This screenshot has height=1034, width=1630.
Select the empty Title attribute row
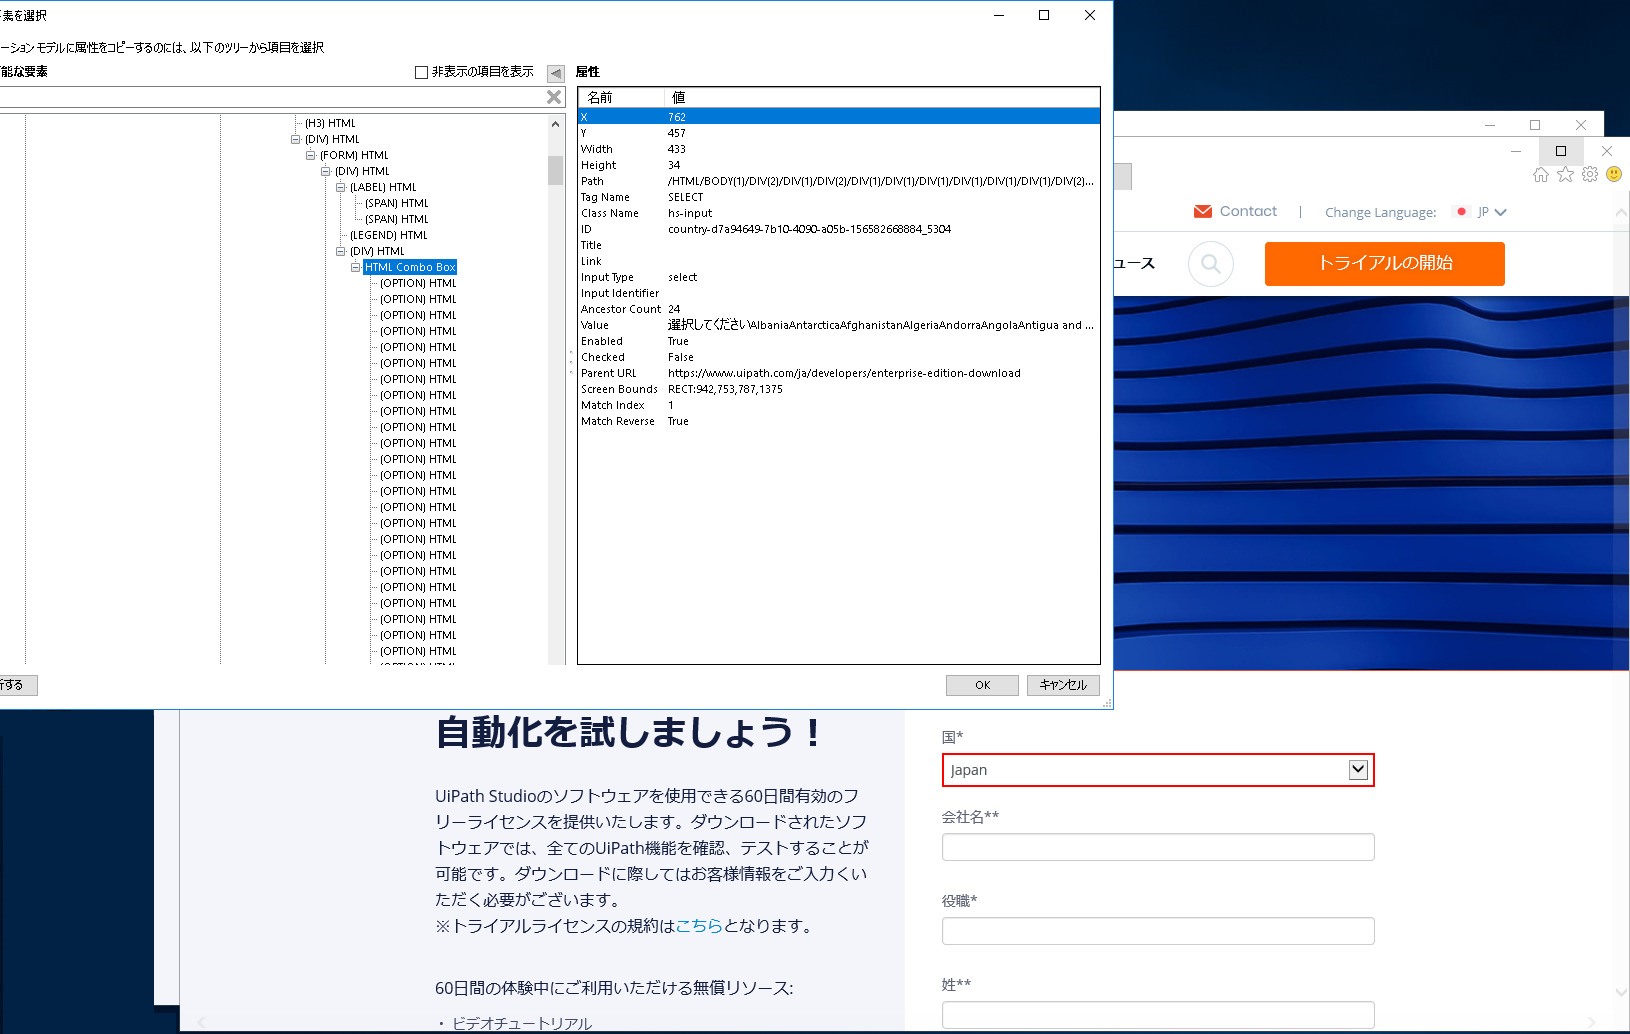coord(839,245)
